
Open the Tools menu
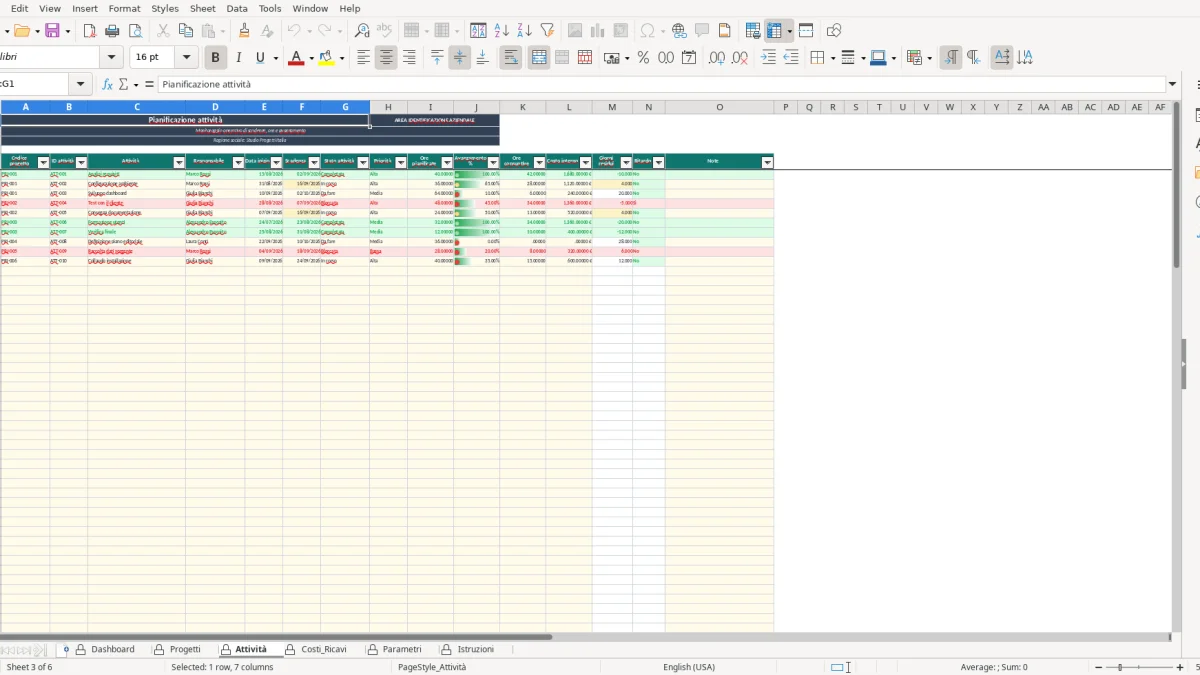tap(270, 8)
